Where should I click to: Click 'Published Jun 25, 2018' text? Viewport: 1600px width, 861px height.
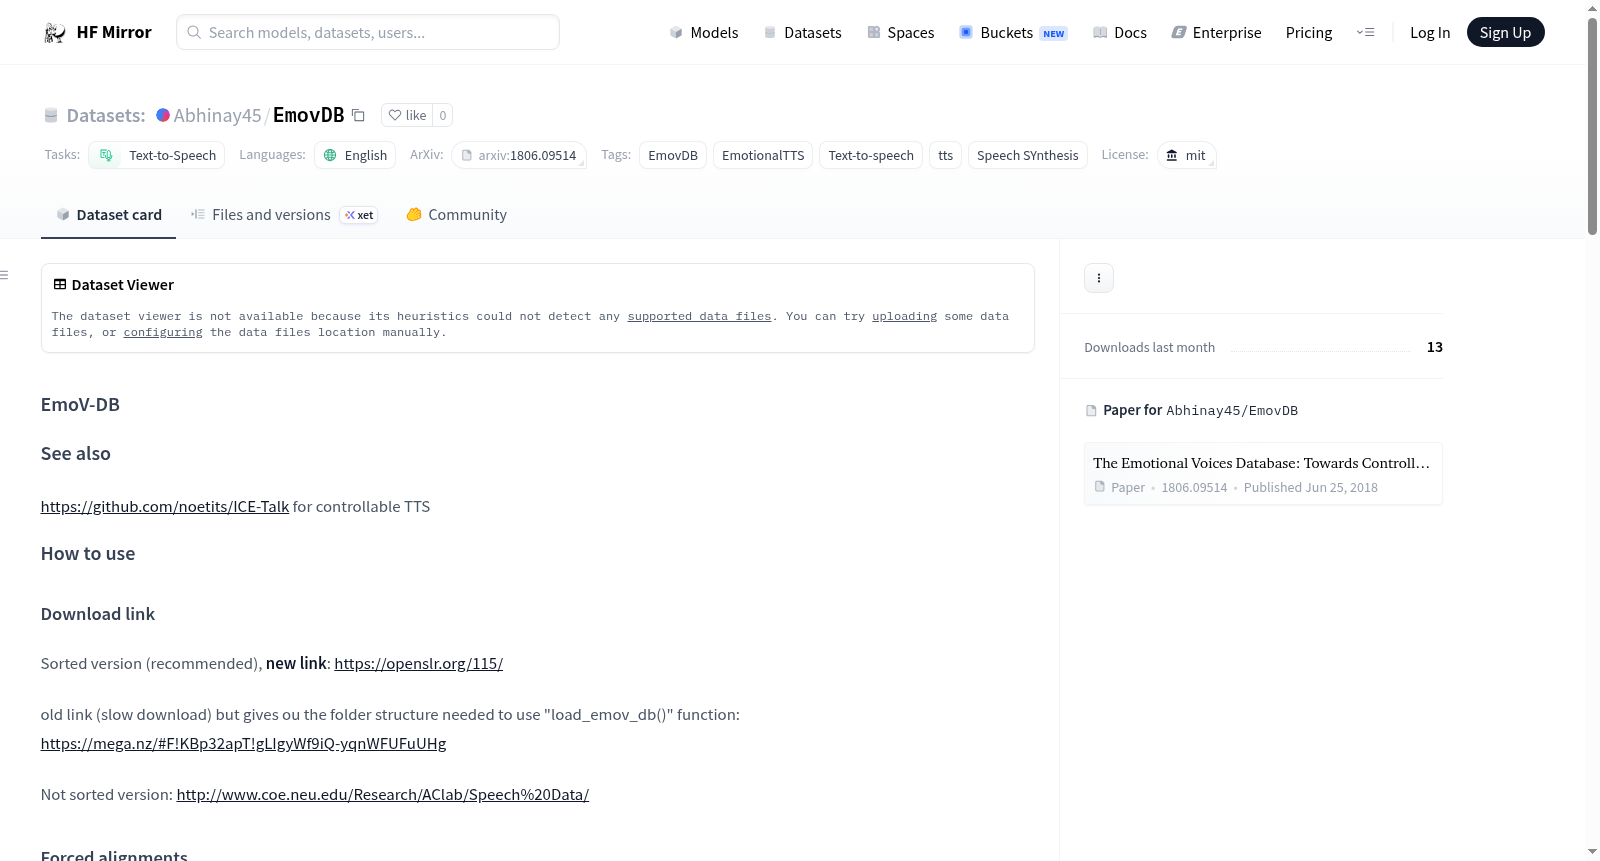point(1311,487)
